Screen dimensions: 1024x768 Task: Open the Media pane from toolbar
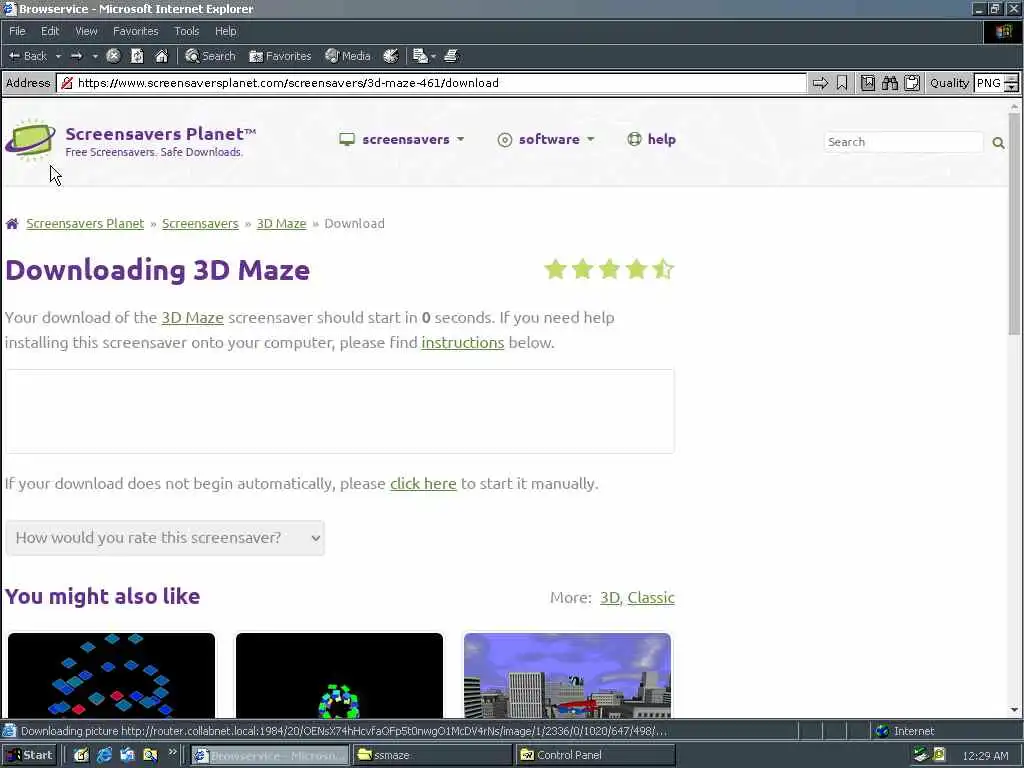point(348,56)
